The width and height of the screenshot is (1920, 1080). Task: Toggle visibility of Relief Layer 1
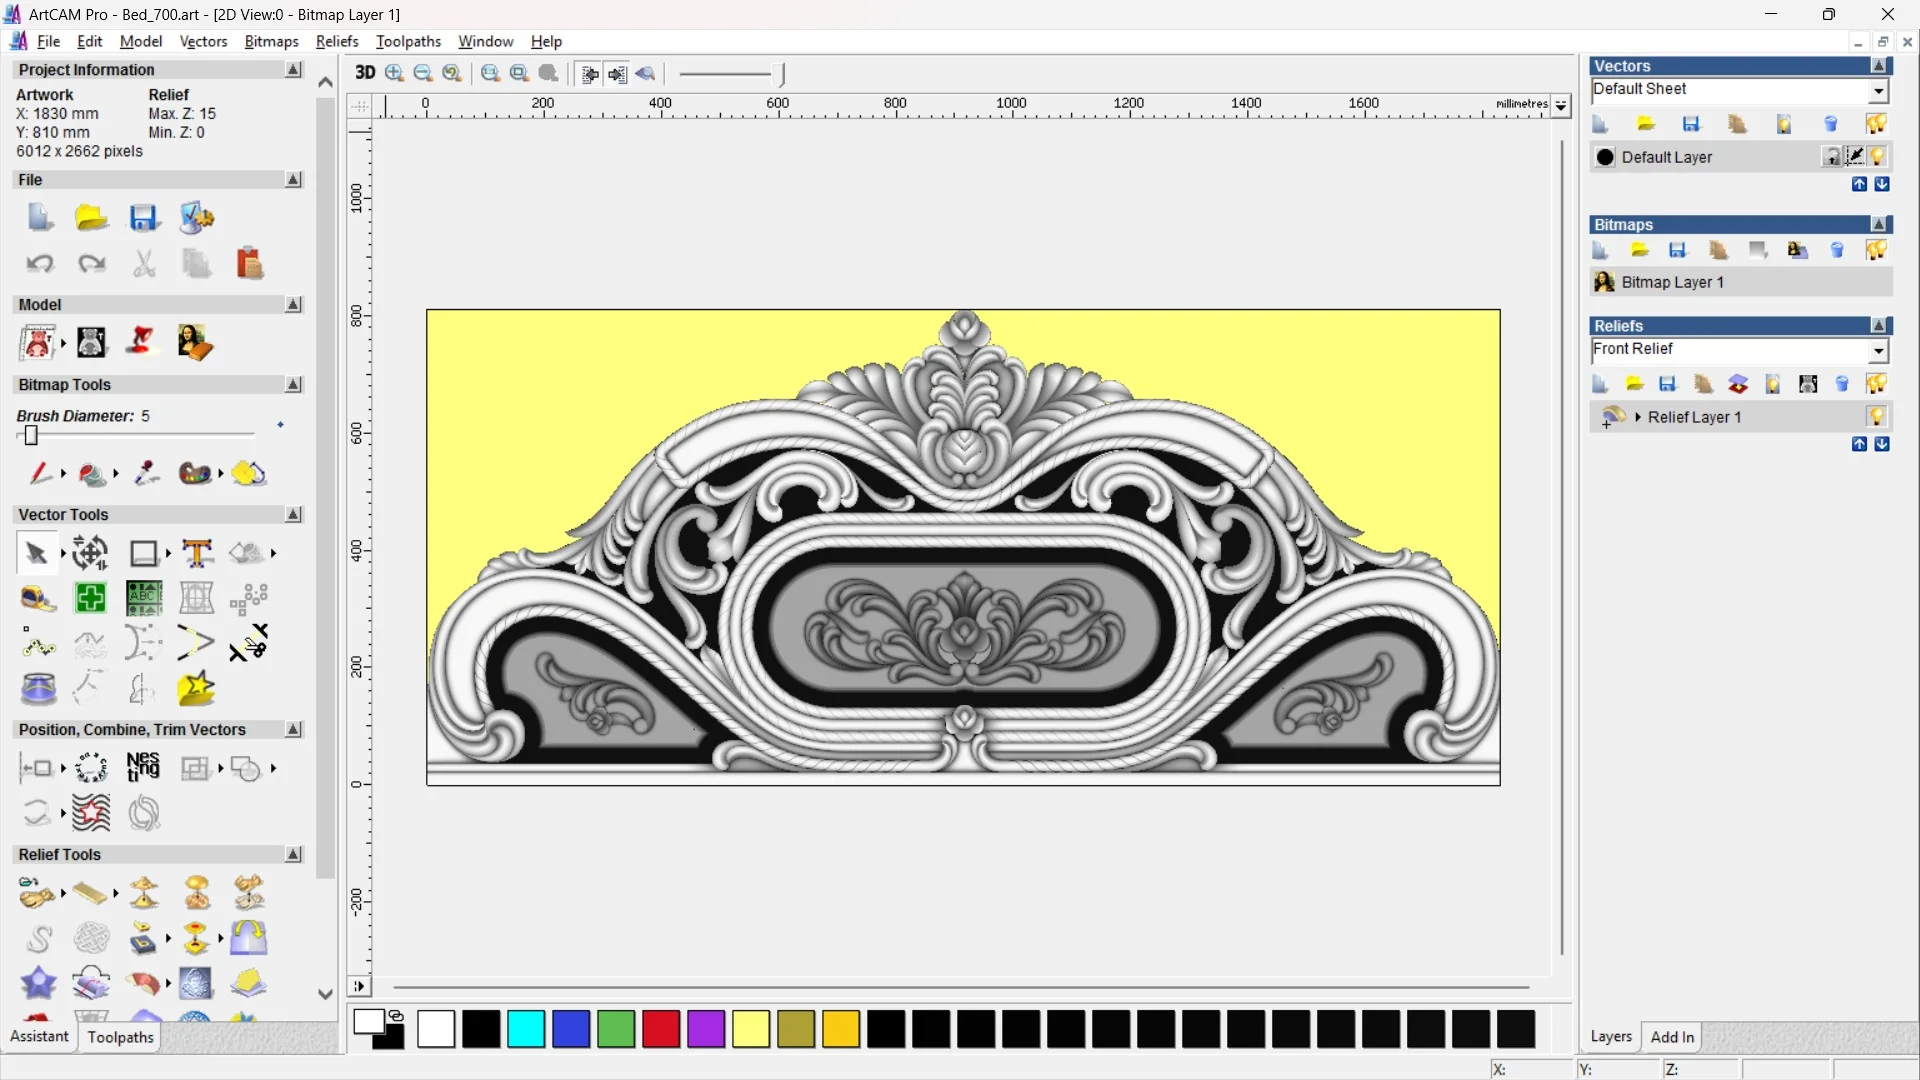click(x=1878, y=417)
